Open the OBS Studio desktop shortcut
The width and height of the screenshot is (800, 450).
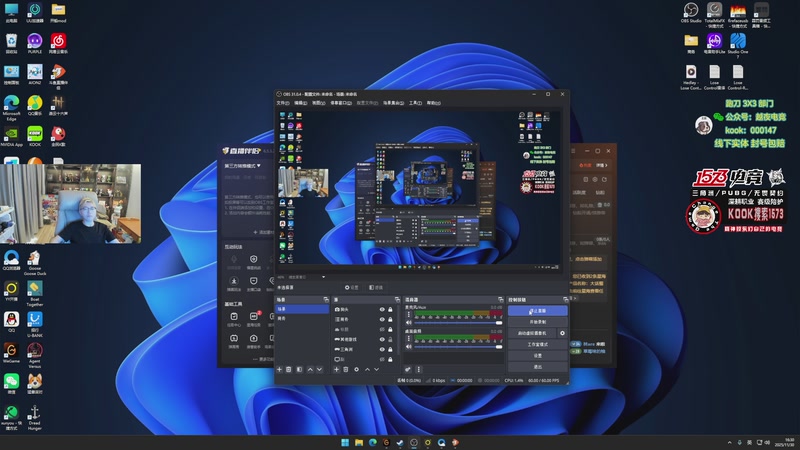click(691, 13)
